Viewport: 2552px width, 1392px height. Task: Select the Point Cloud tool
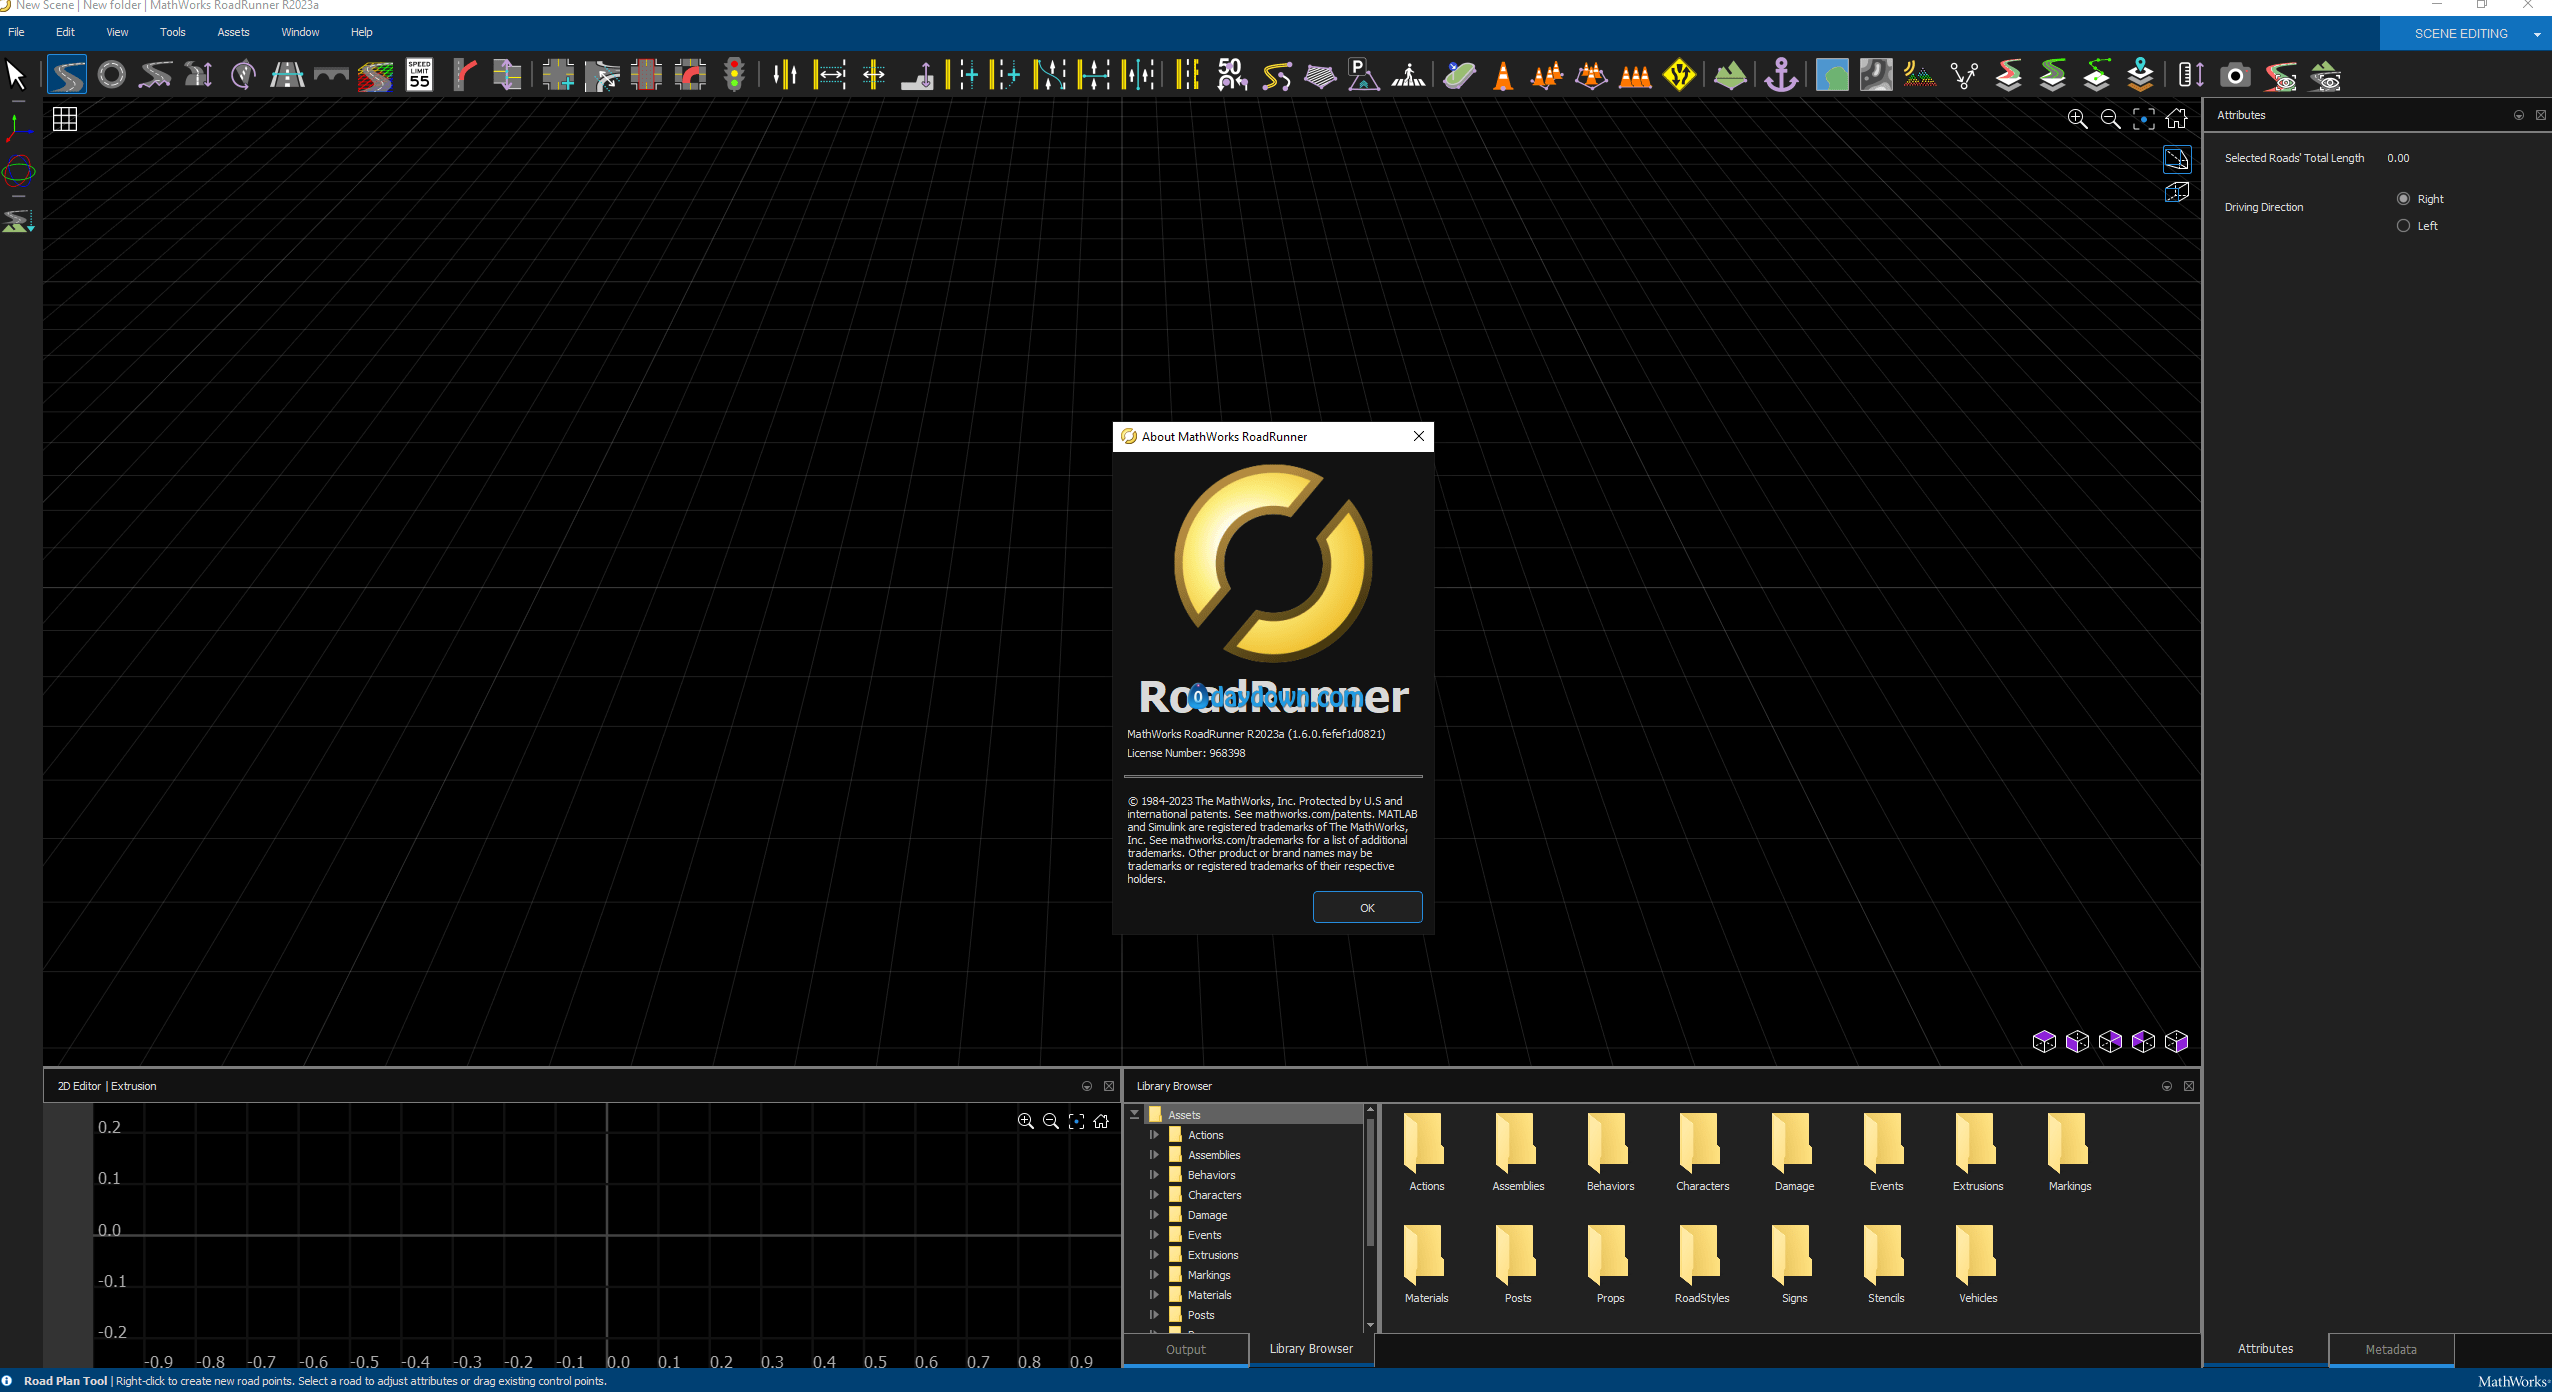1919,75
